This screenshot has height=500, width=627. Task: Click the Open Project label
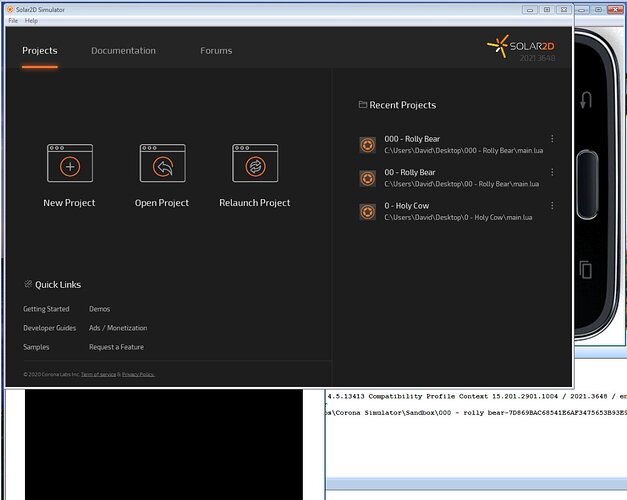click(x=162, y=203)
